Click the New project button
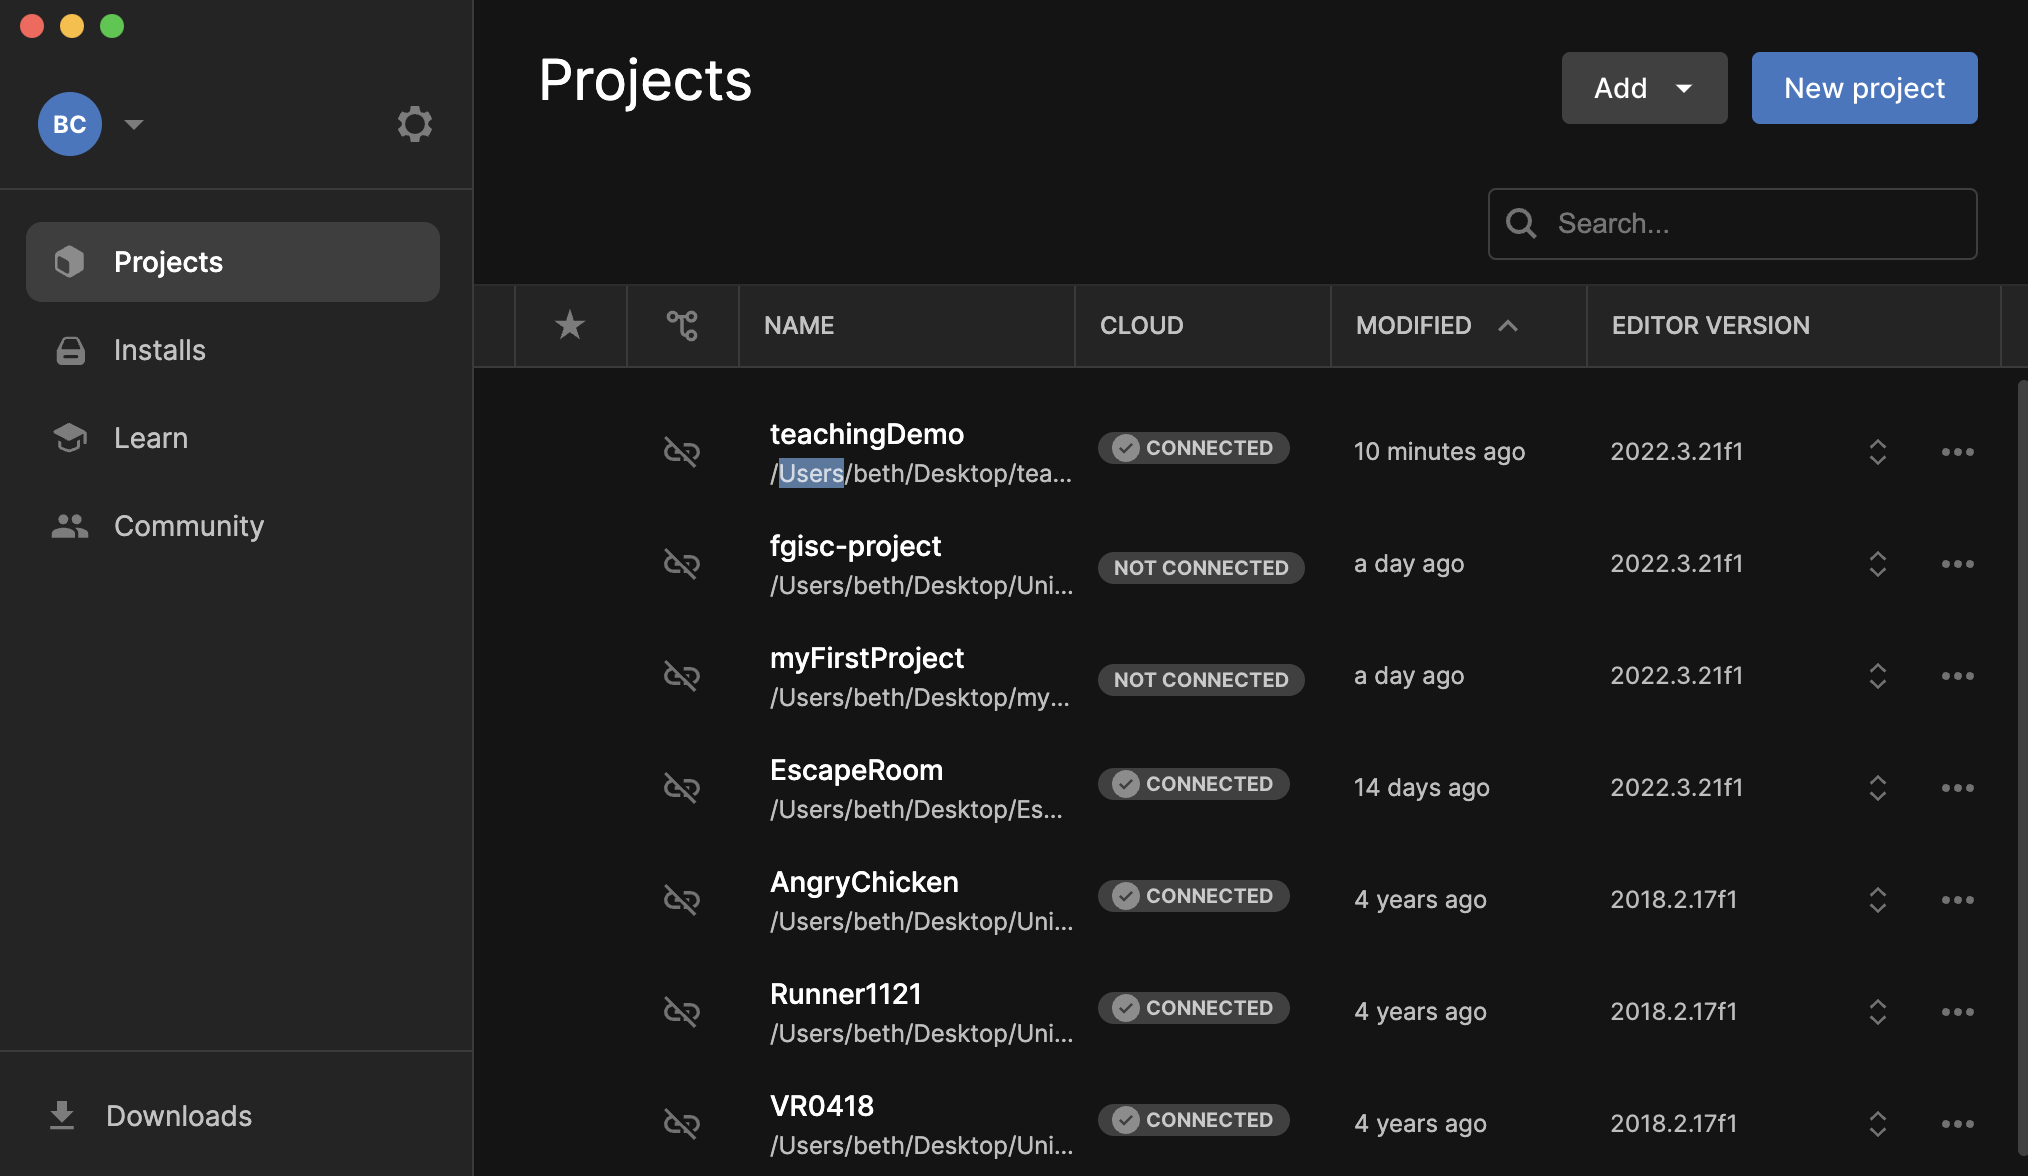Viewport: 2028px width, 1176px height. [1864, 88]
